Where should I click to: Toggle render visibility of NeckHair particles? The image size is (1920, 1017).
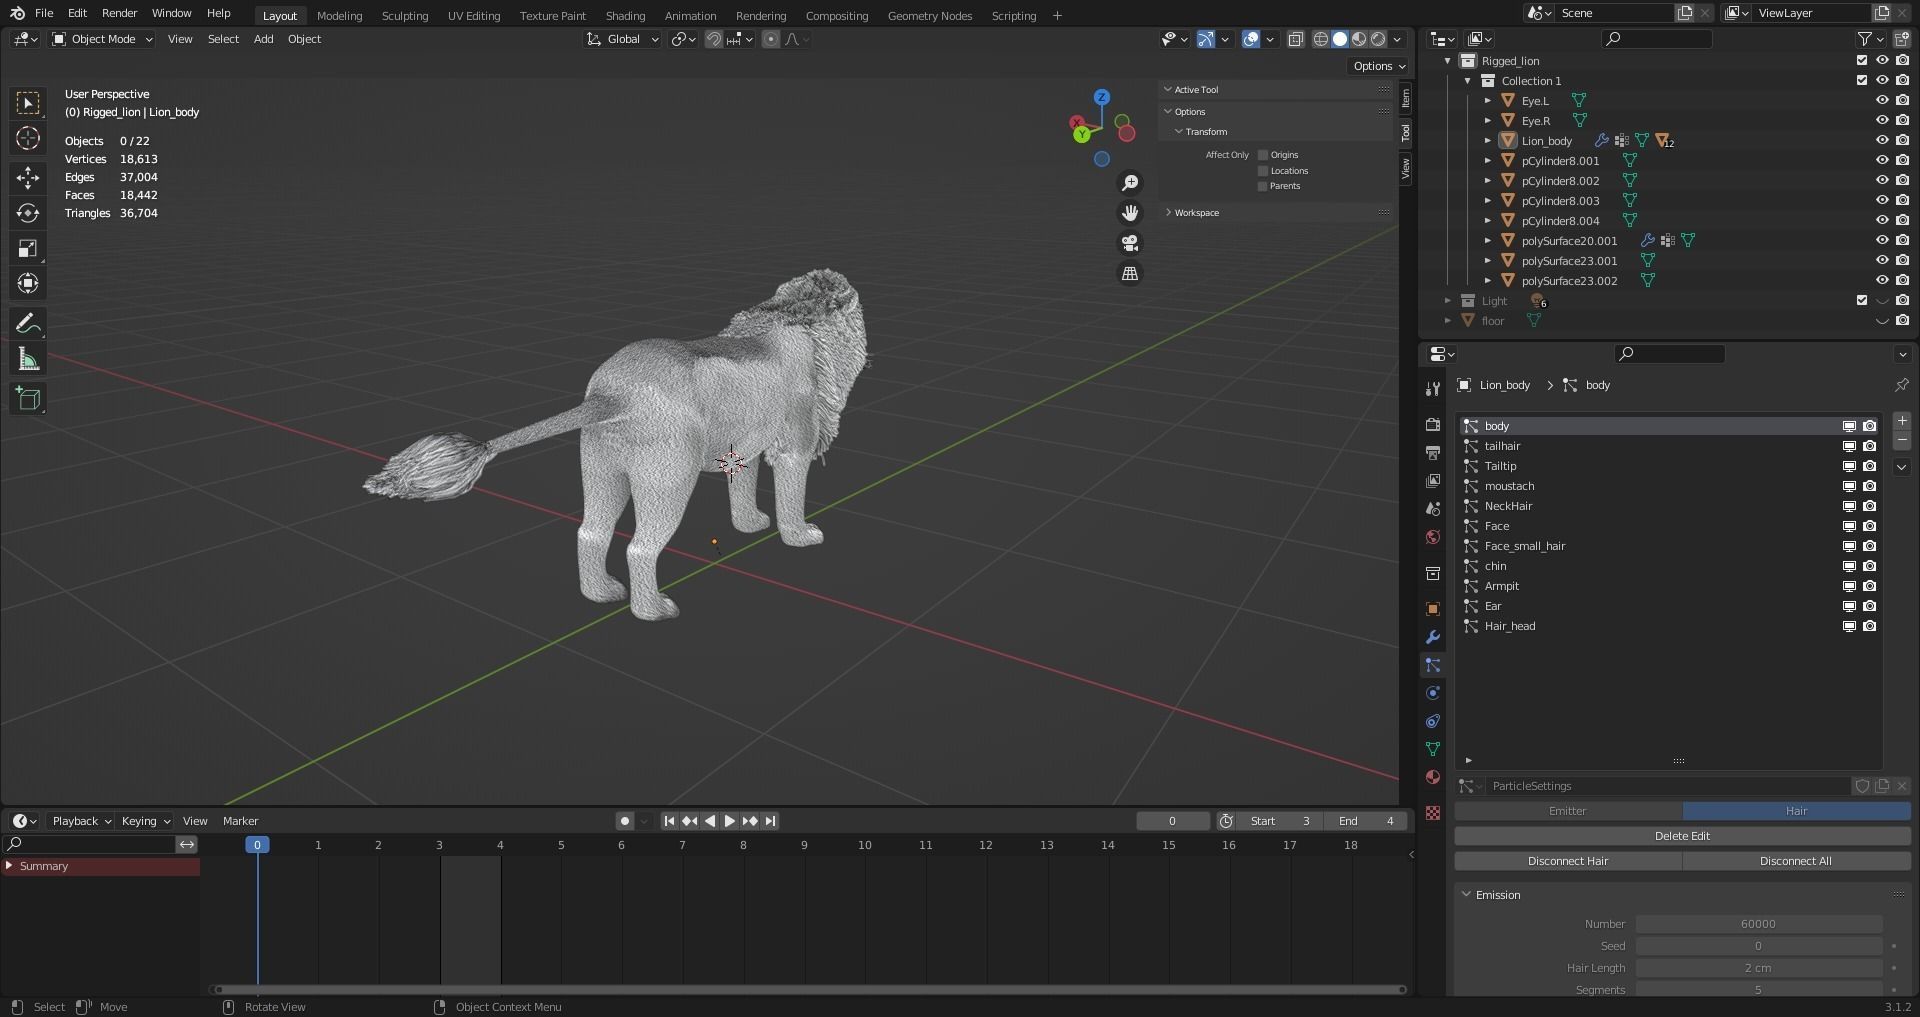pyautogui.click(x=1869, y=506)
